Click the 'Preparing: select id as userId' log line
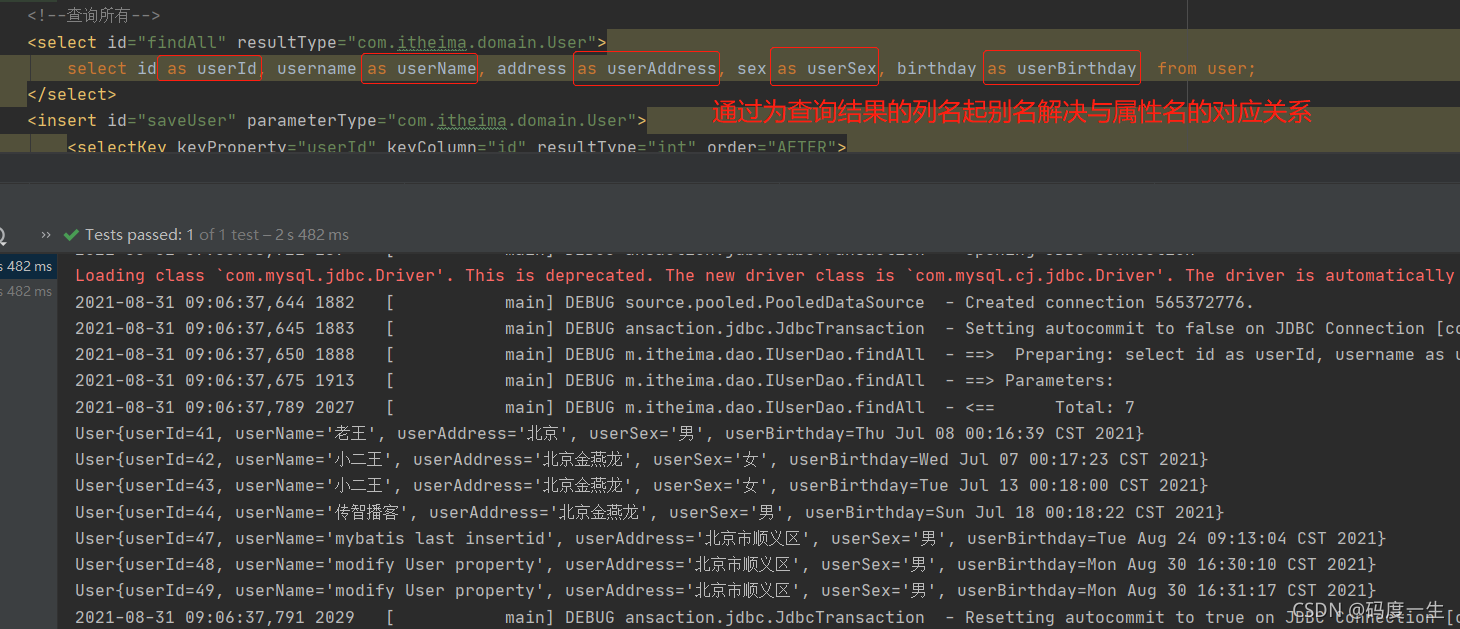The image size is (1460, 629). (767, 354)
